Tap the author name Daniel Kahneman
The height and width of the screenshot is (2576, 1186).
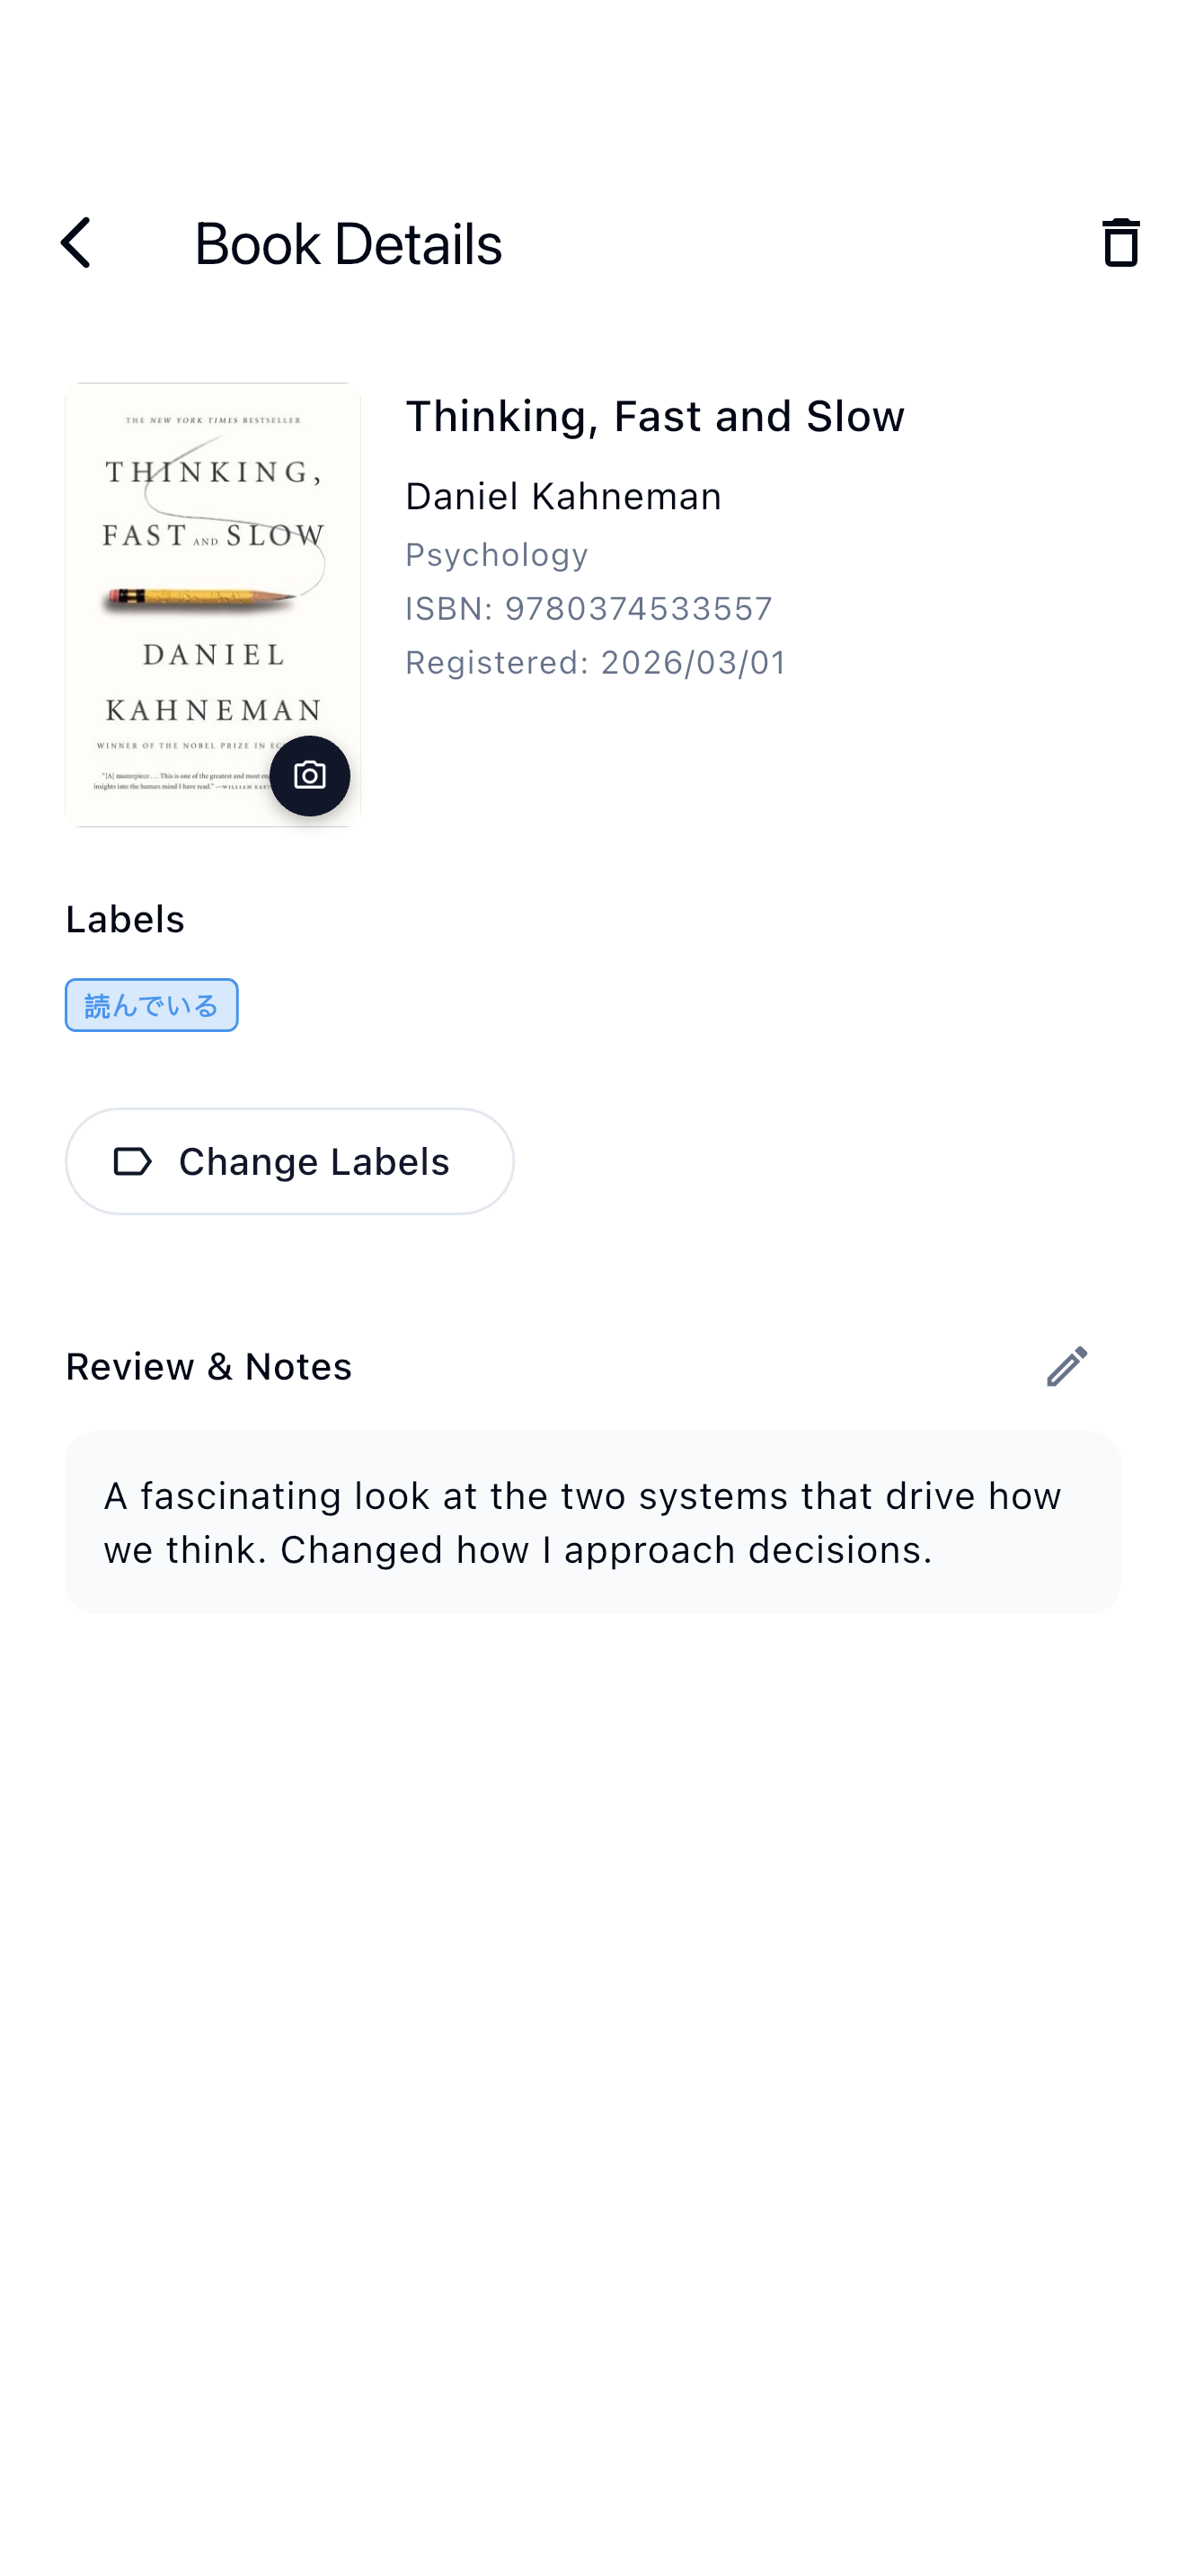pos(563,496)
